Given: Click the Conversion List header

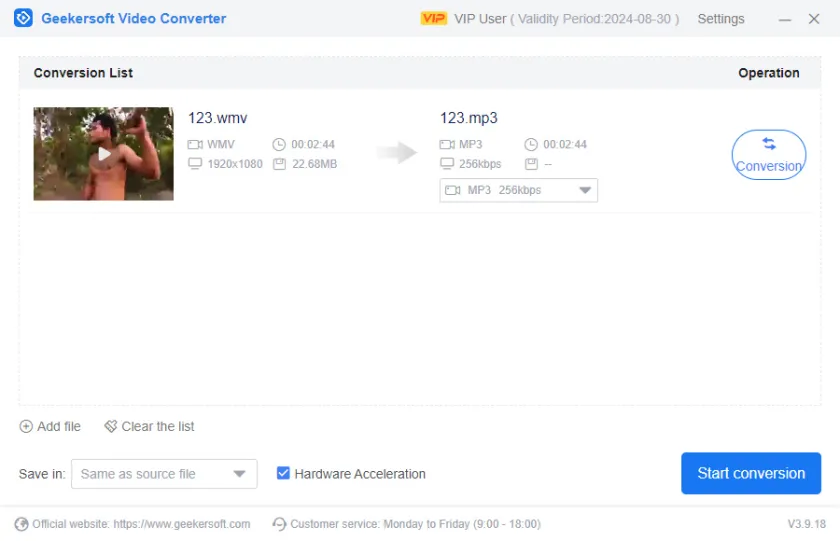Looking at the screenshot, I should pyautogui.click(x=83, y=73).
